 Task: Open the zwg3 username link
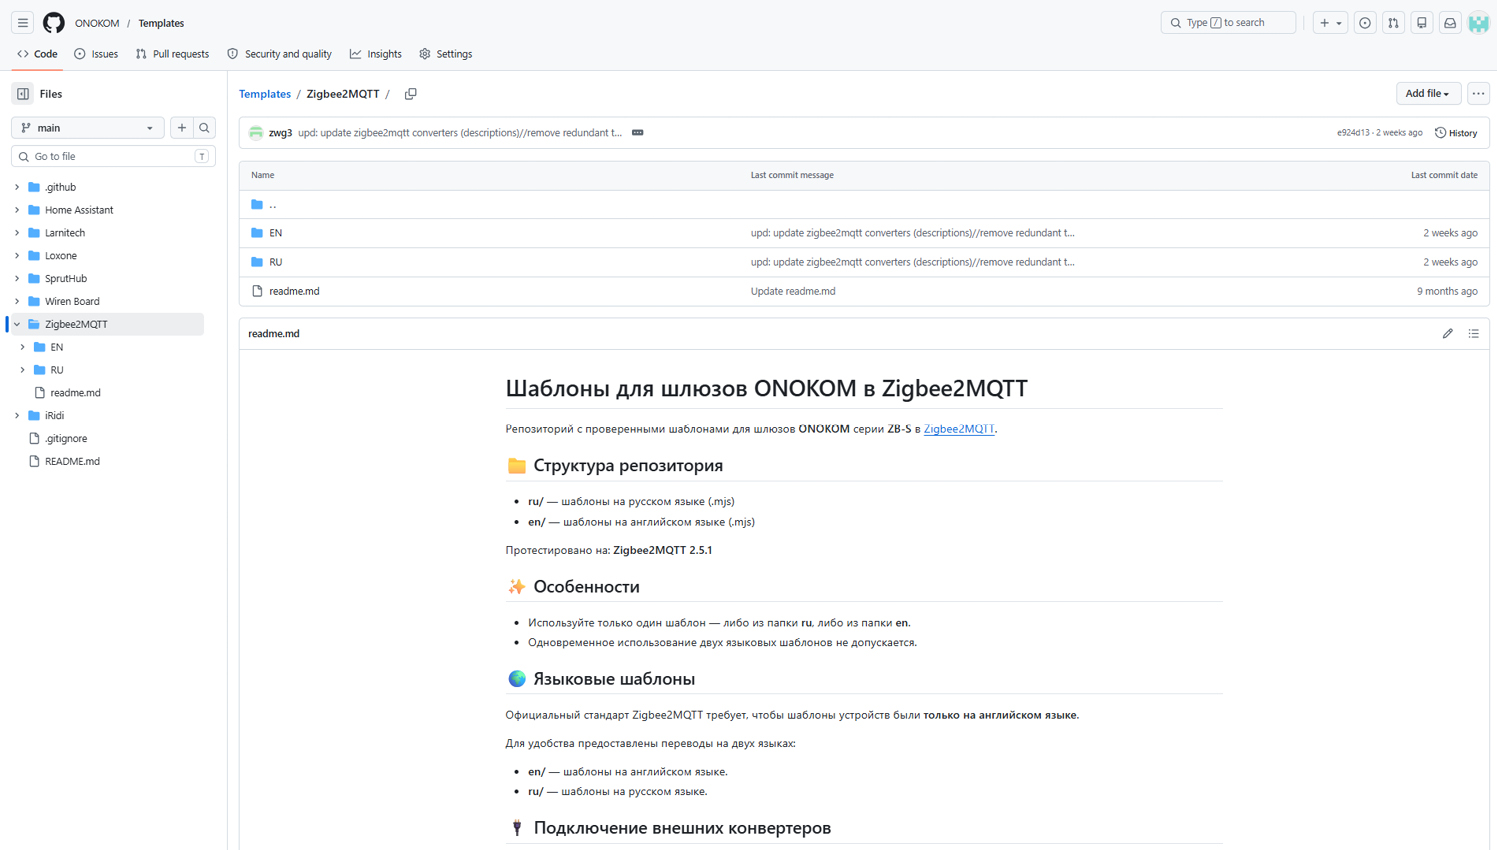[280, 133]
